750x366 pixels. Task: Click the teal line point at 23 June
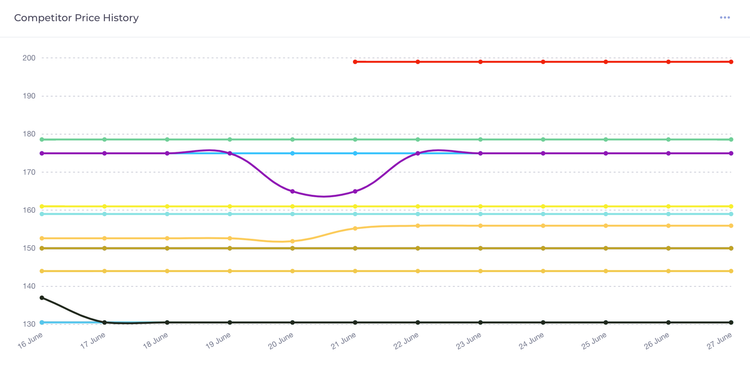pyautogui.click(x=480, y=214)
